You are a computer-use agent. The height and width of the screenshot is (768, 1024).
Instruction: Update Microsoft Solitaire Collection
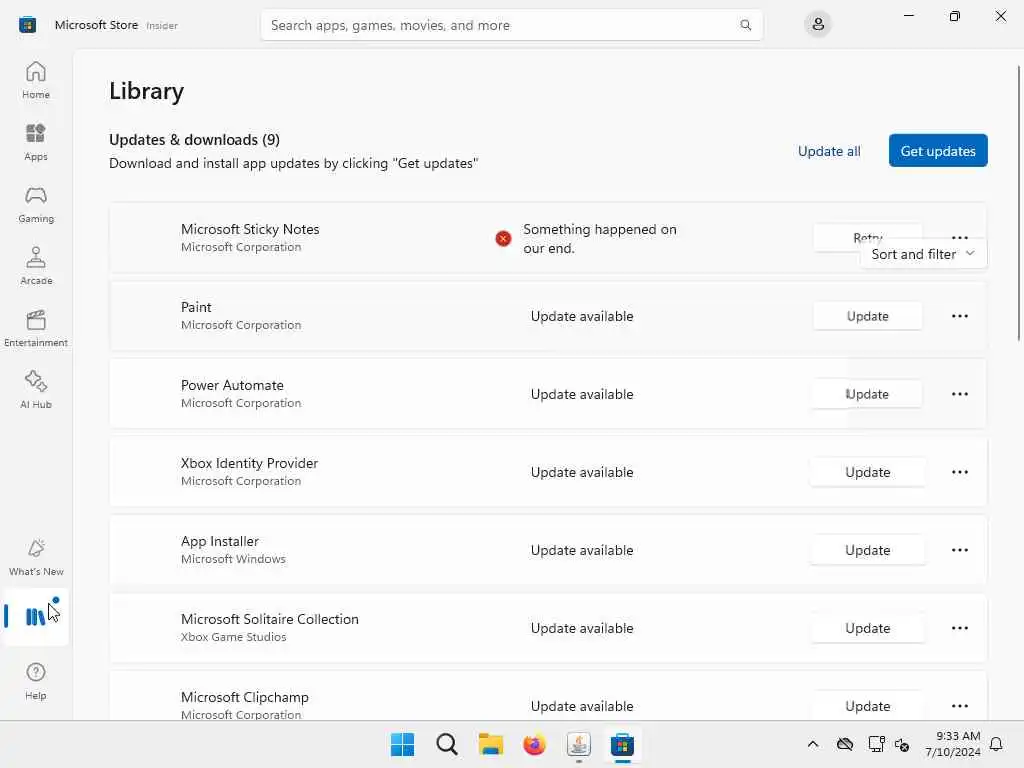pyautogui.click(x=867, y=628)
